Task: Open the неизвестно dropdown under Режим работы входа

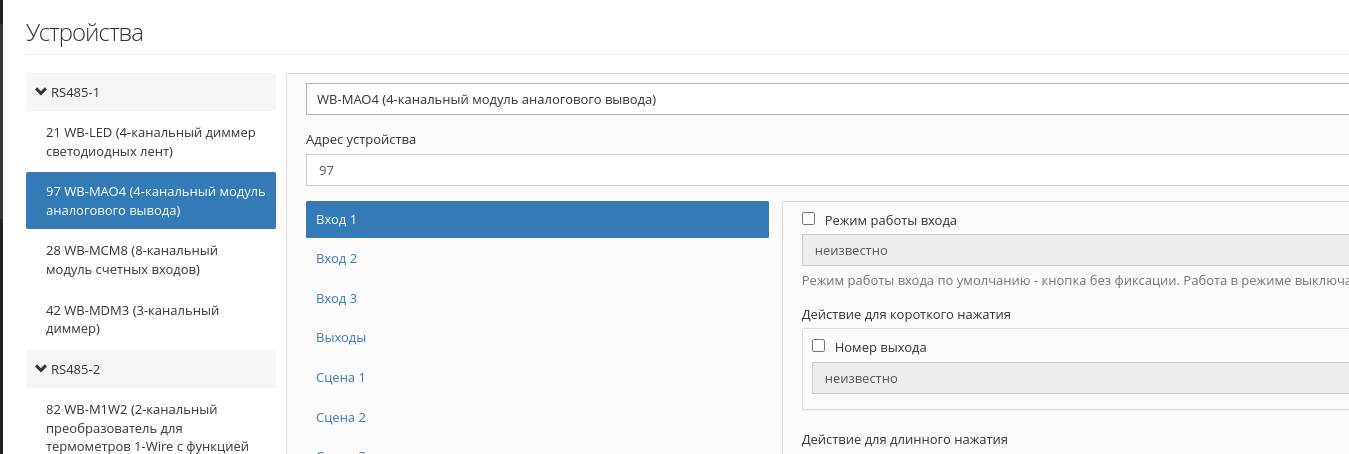Action: 1075,250
